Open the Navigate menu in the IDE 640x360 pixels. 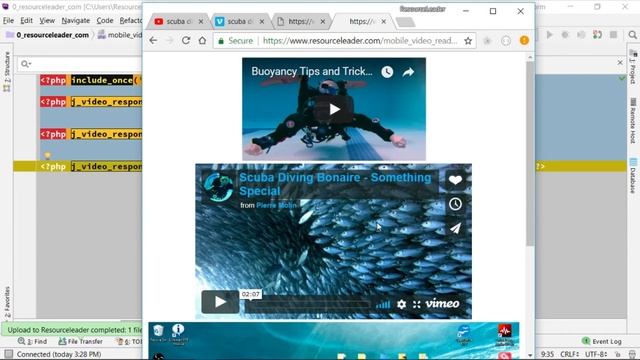coord(76,20)
